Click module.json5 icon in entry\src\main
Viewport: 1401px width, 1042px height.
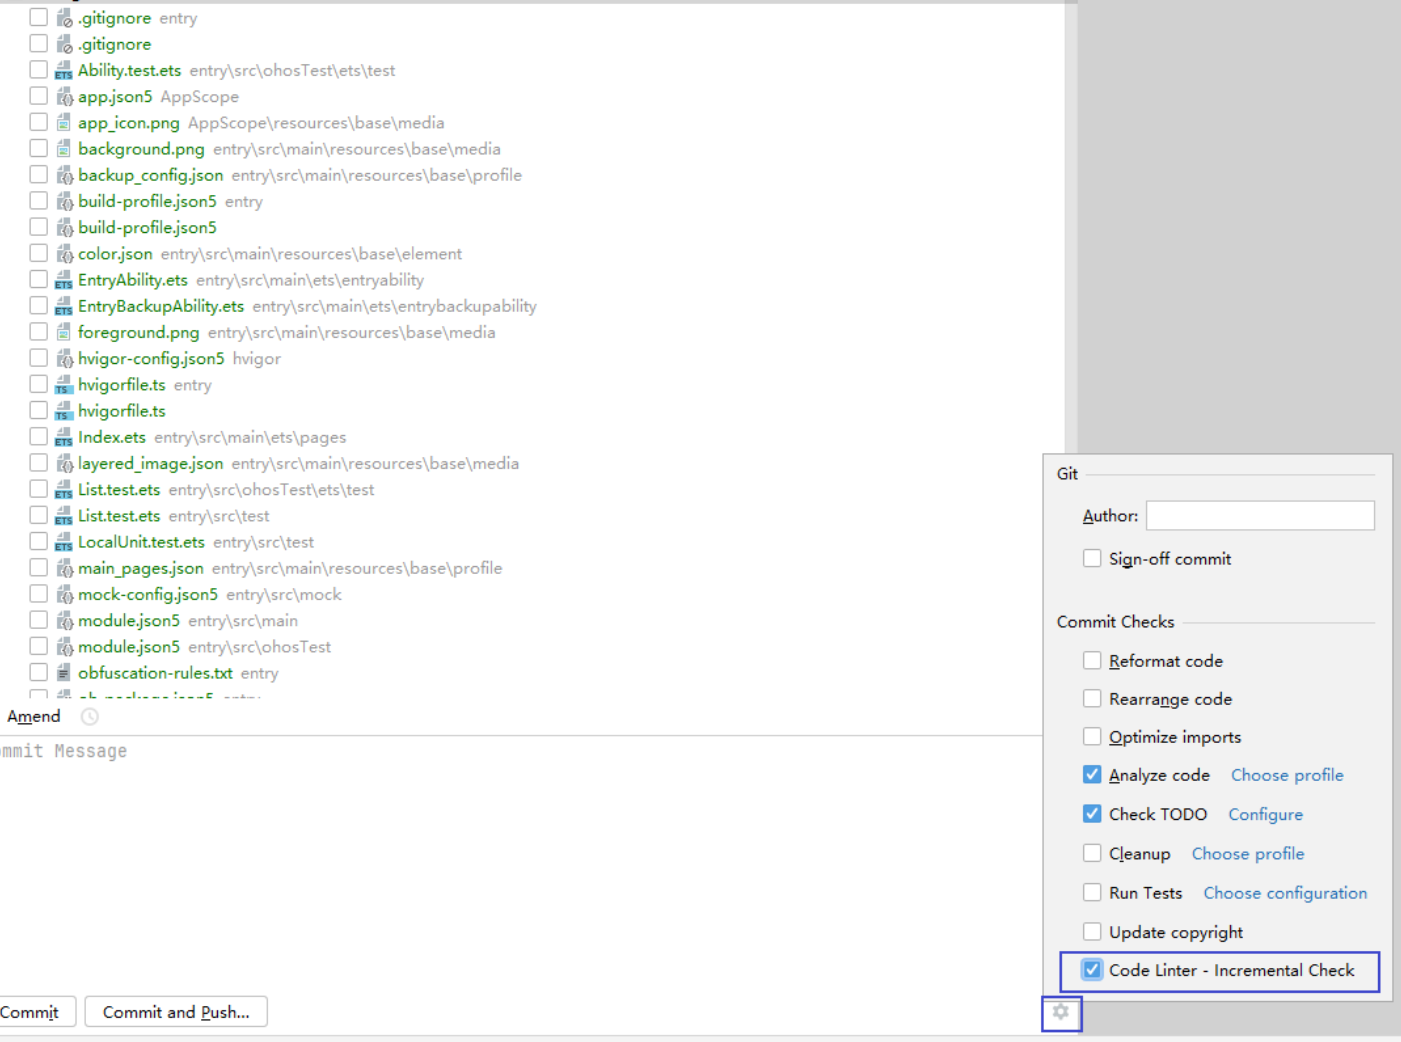64,620
